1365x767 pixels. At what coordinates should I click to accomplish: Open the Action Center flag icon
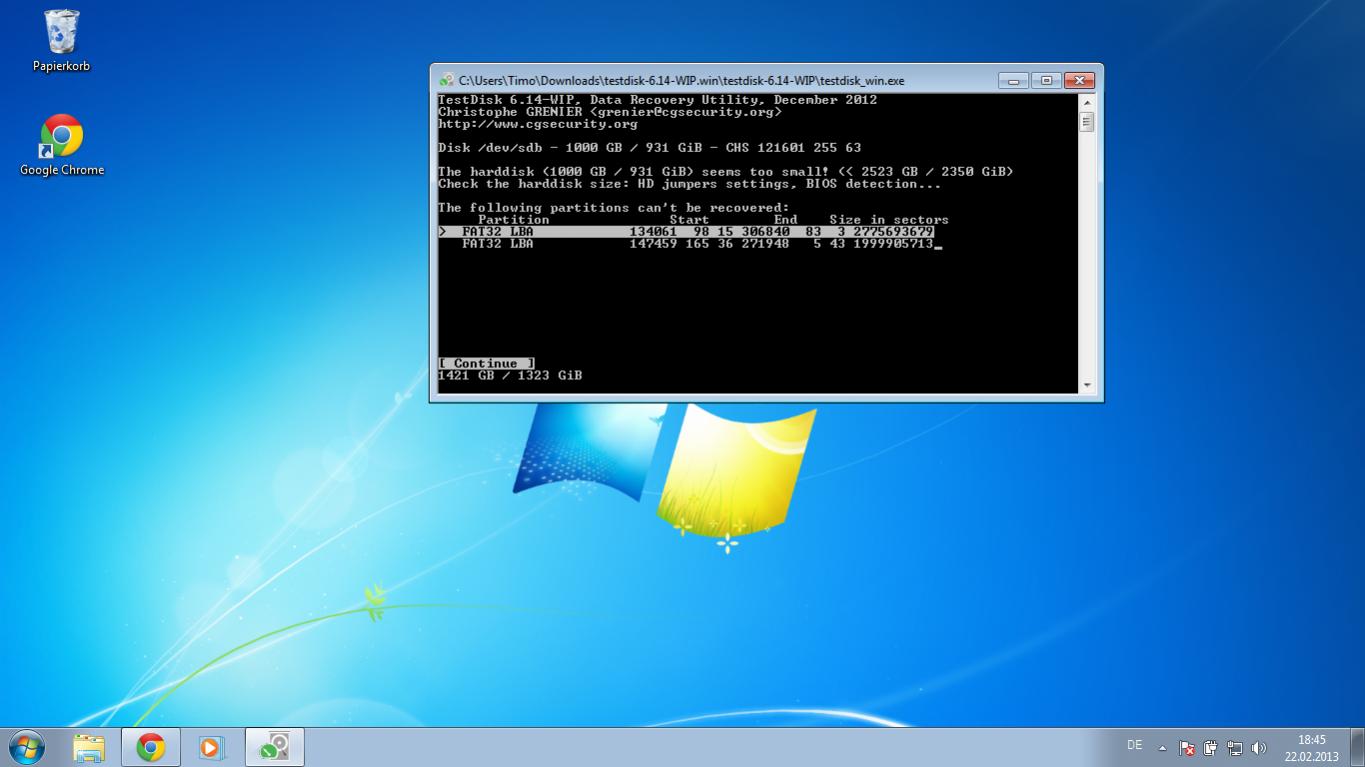tap(1187, 748)
